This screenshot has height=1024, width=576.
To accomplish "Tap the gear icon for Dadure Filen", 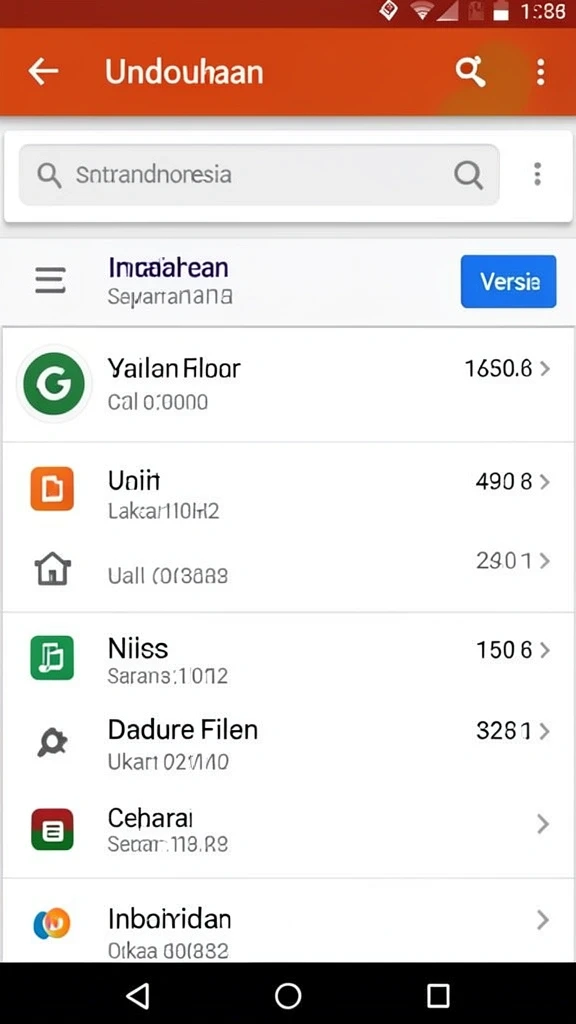I will [52, 743].
